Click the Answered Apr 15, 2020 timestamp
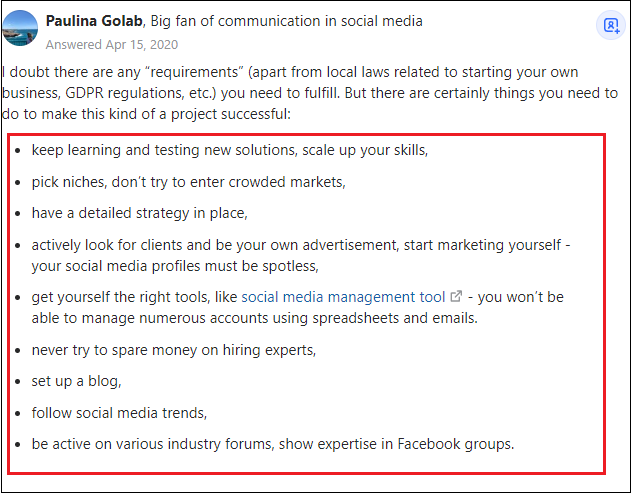 click(112, 44)
